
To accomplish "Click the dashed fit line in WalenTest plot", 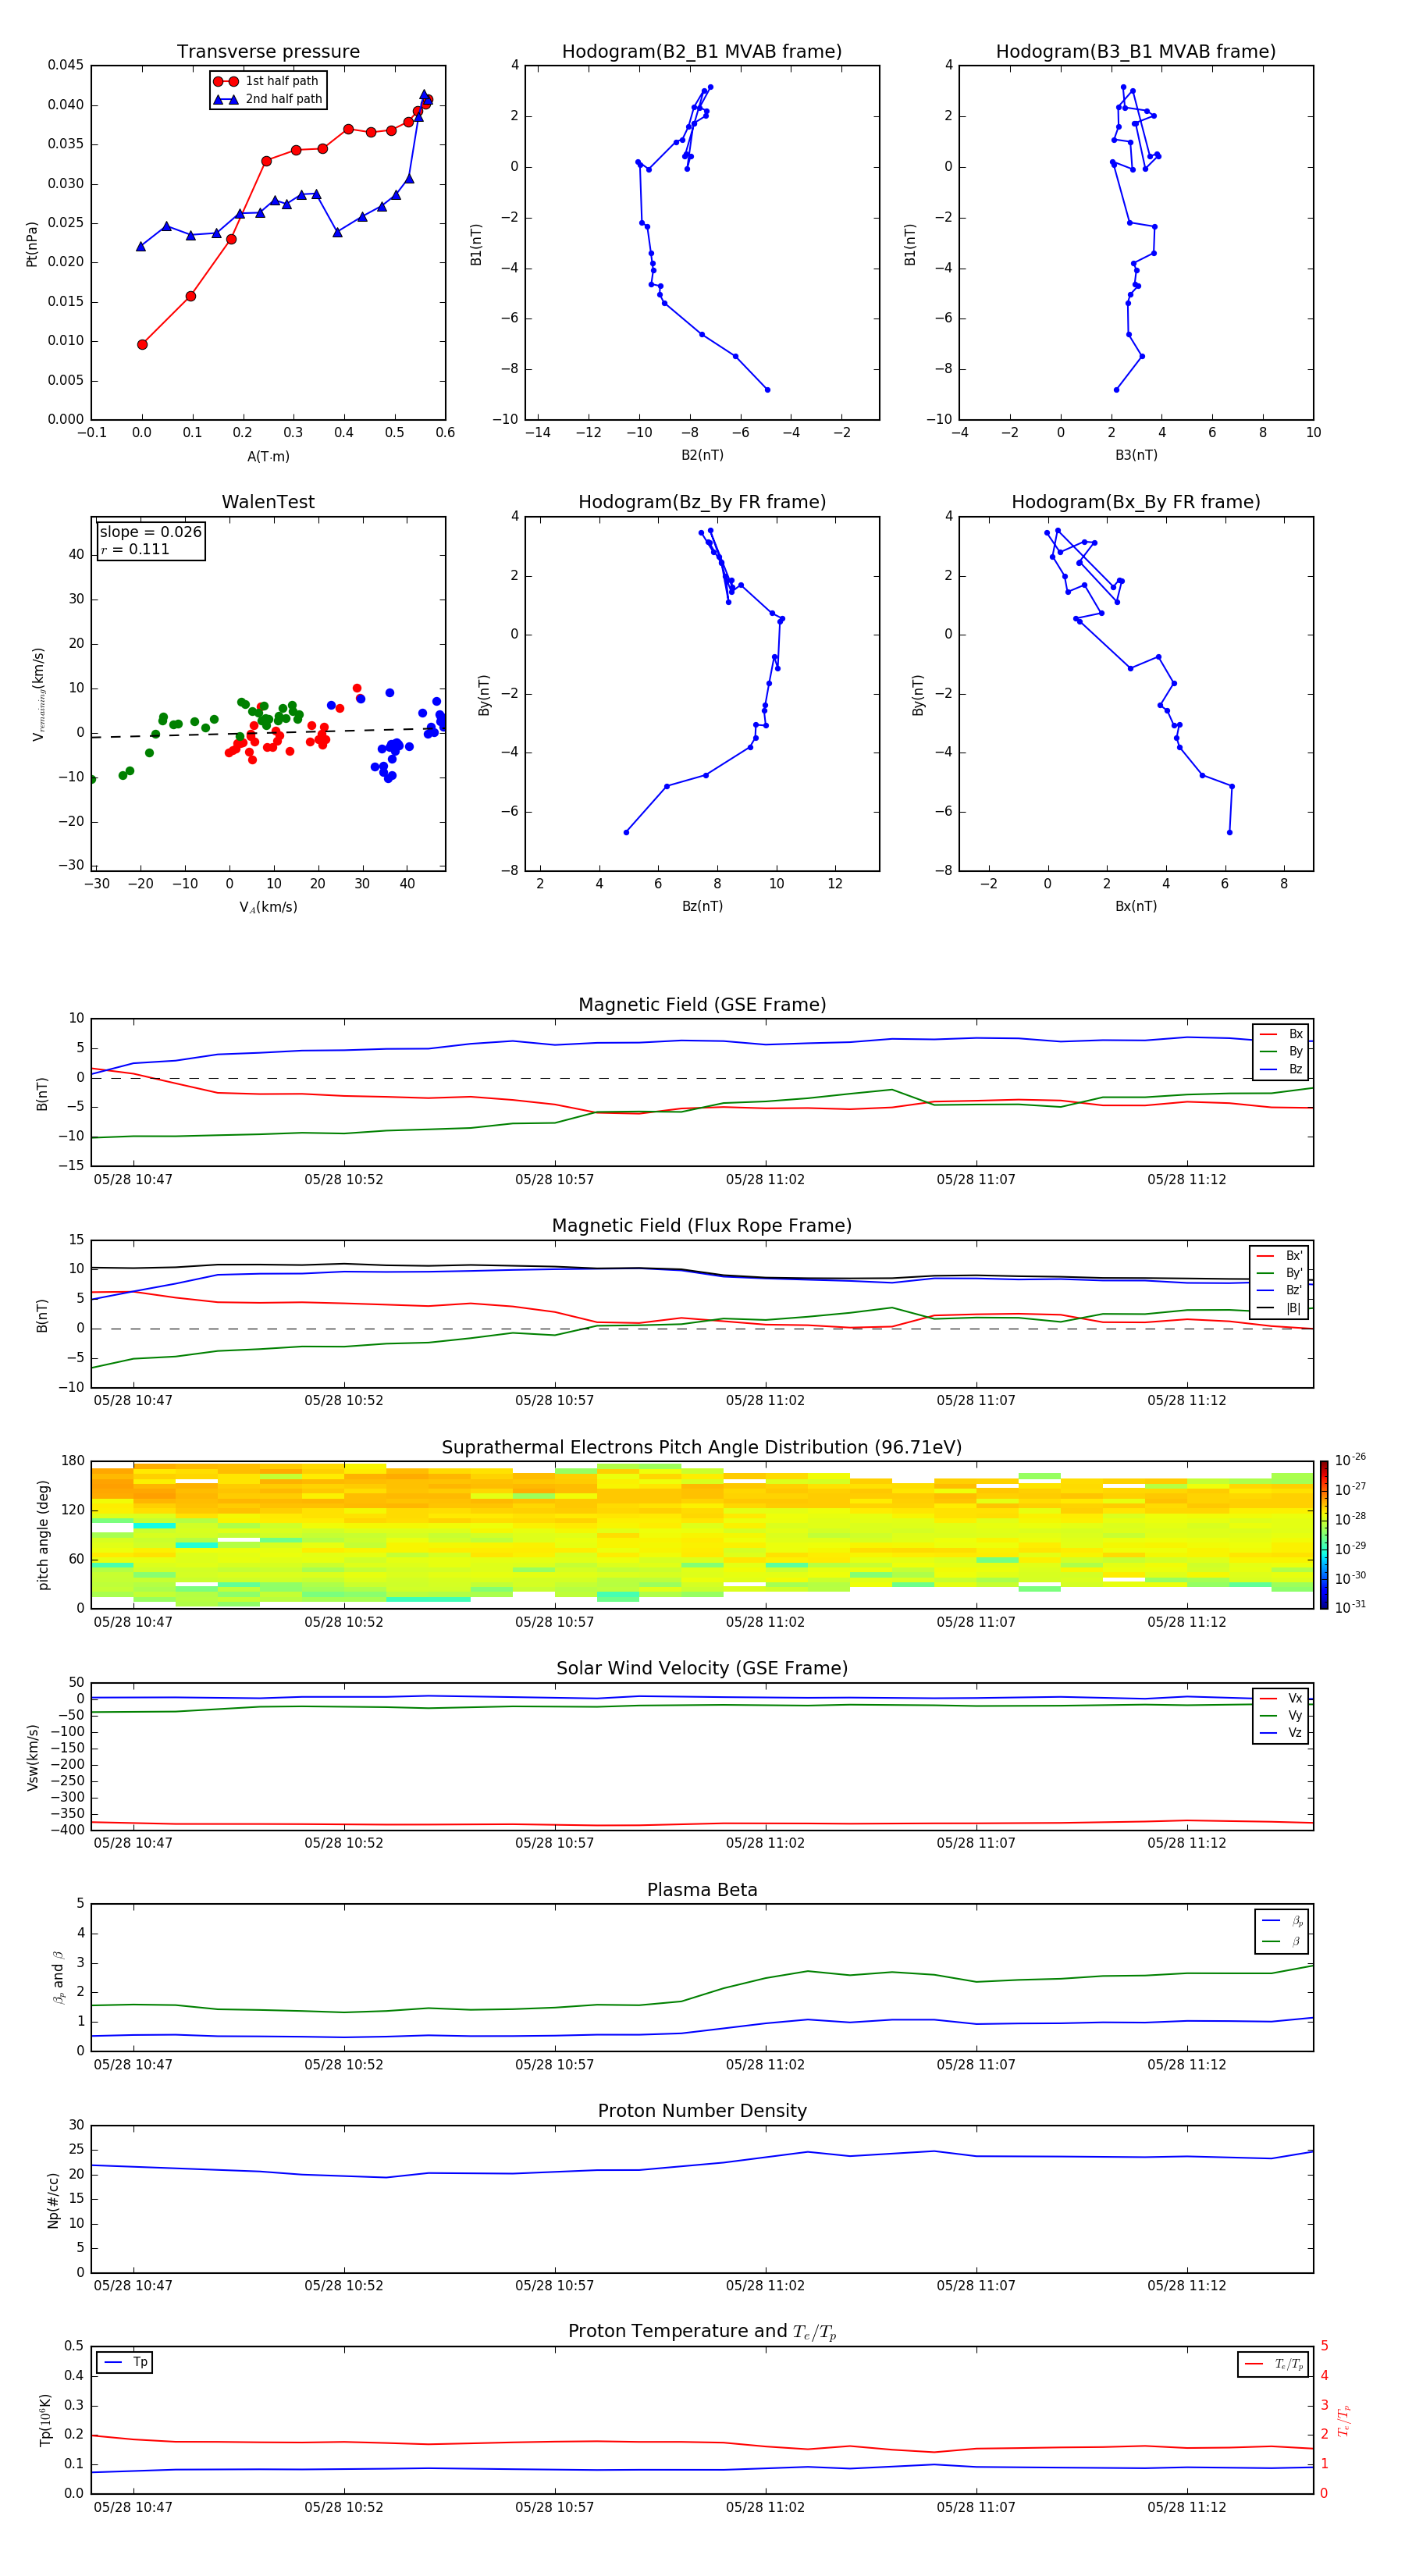I will click(x=268, y=733).
